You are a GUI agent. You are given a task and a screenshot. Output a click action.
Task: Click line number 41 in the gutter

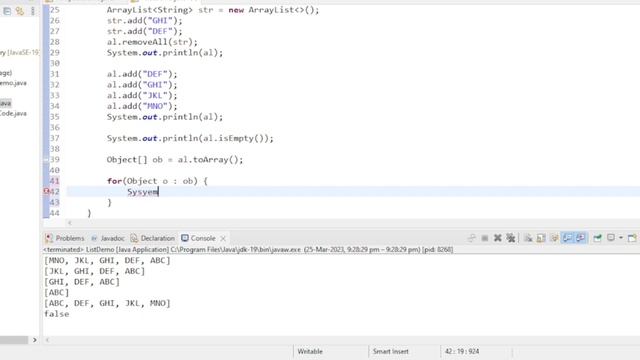pos(54,181)
